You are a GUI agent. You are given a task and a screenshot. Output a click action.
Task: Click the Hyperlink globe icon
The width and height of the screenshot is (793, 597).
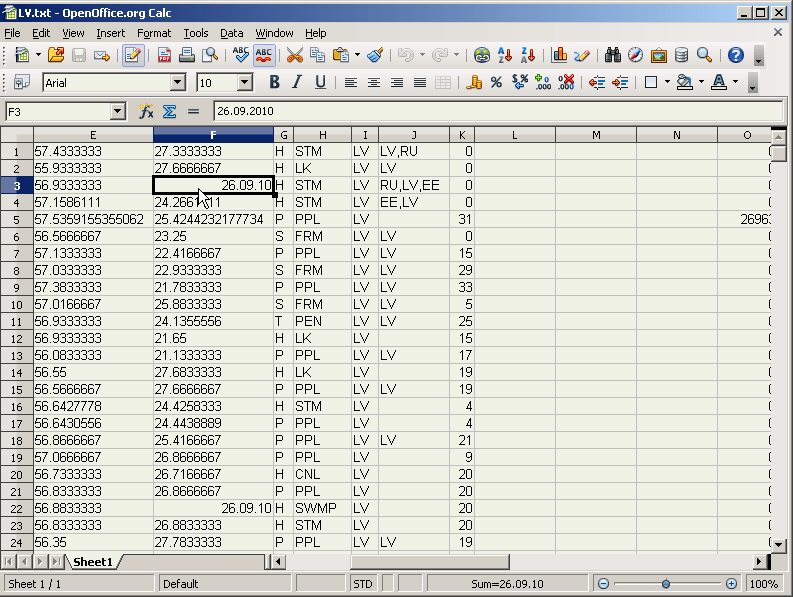481,55
